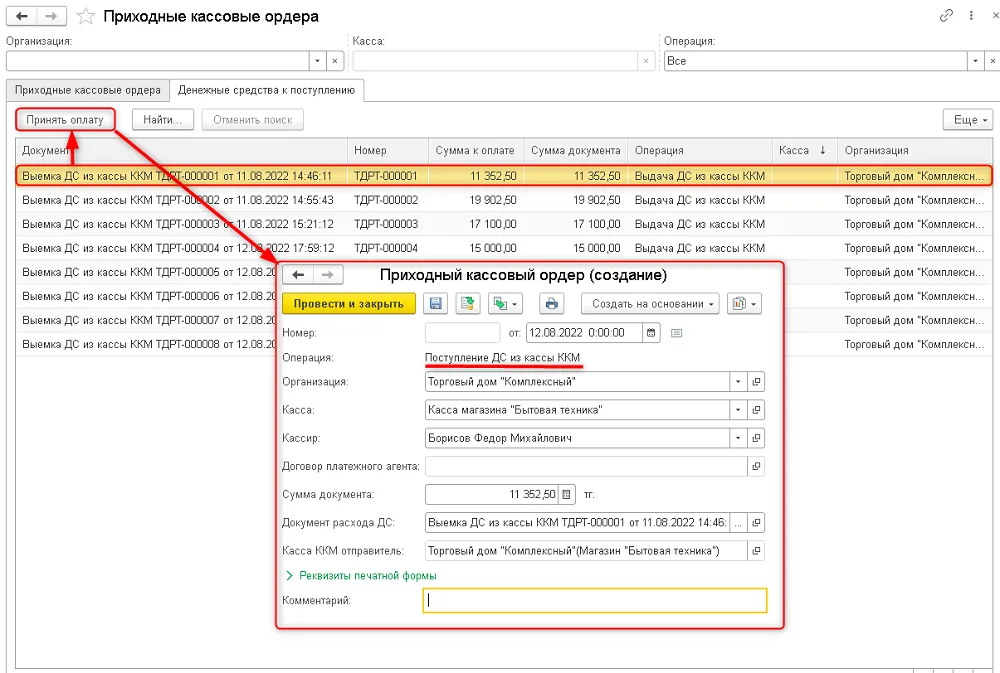1000x673 pixels.
Task: Click the Найти... button
Action: (x=163, y=120)
